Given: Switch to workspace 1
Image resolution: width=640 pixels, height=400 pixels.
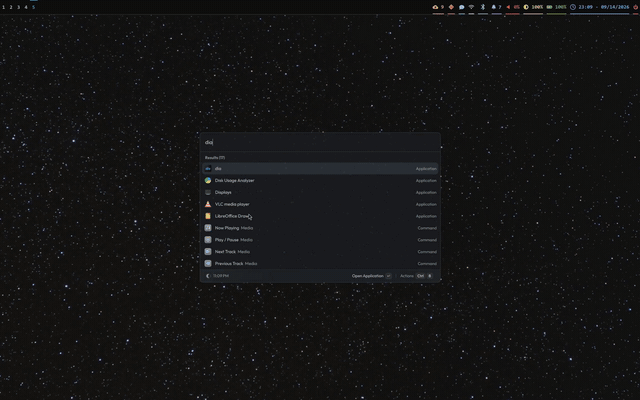Looking at the screenshot, I should pyautogui.click(x=4, y=7).
